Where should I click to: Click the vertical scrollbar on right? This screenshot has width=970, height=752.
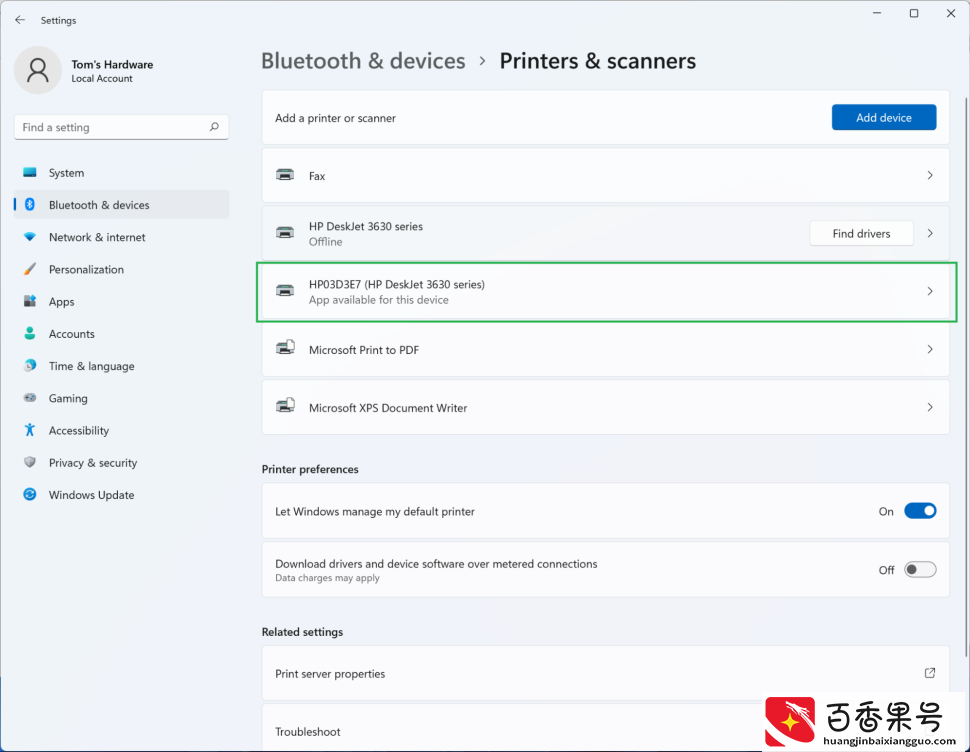tap(965, 377)
